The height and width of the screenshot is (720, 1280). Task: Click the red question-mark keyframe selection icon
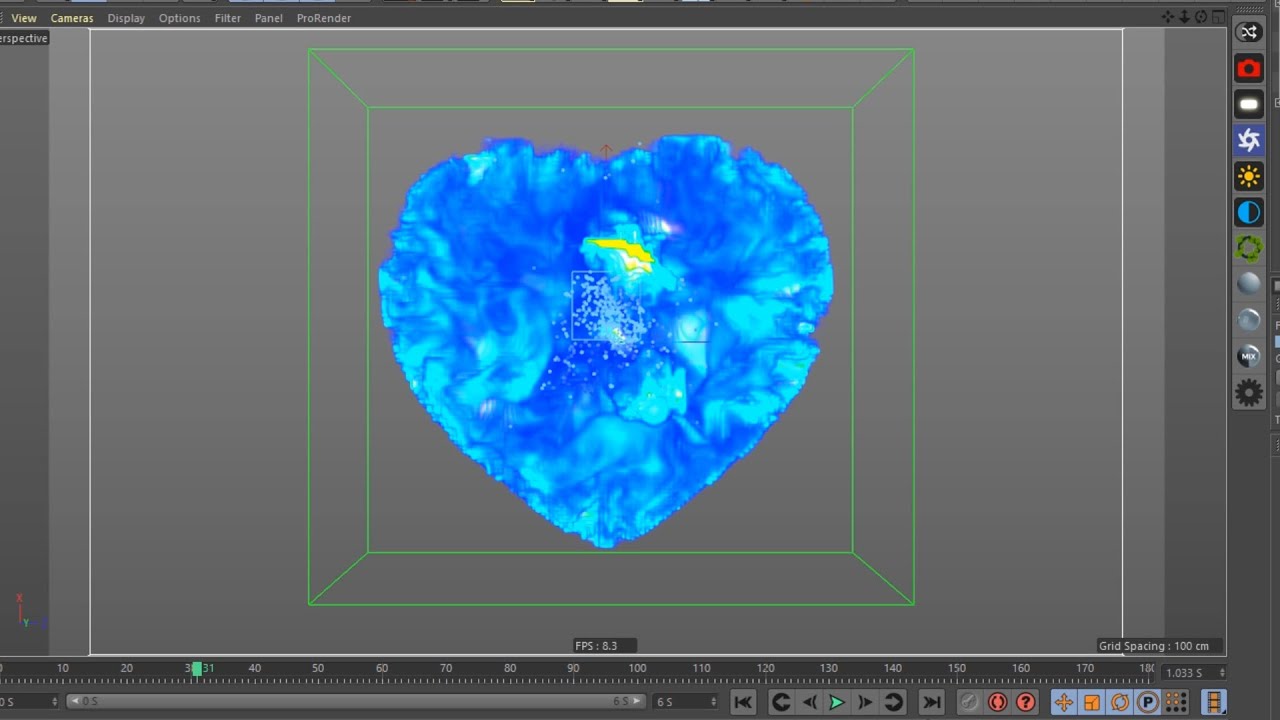tap(1025, 702)
